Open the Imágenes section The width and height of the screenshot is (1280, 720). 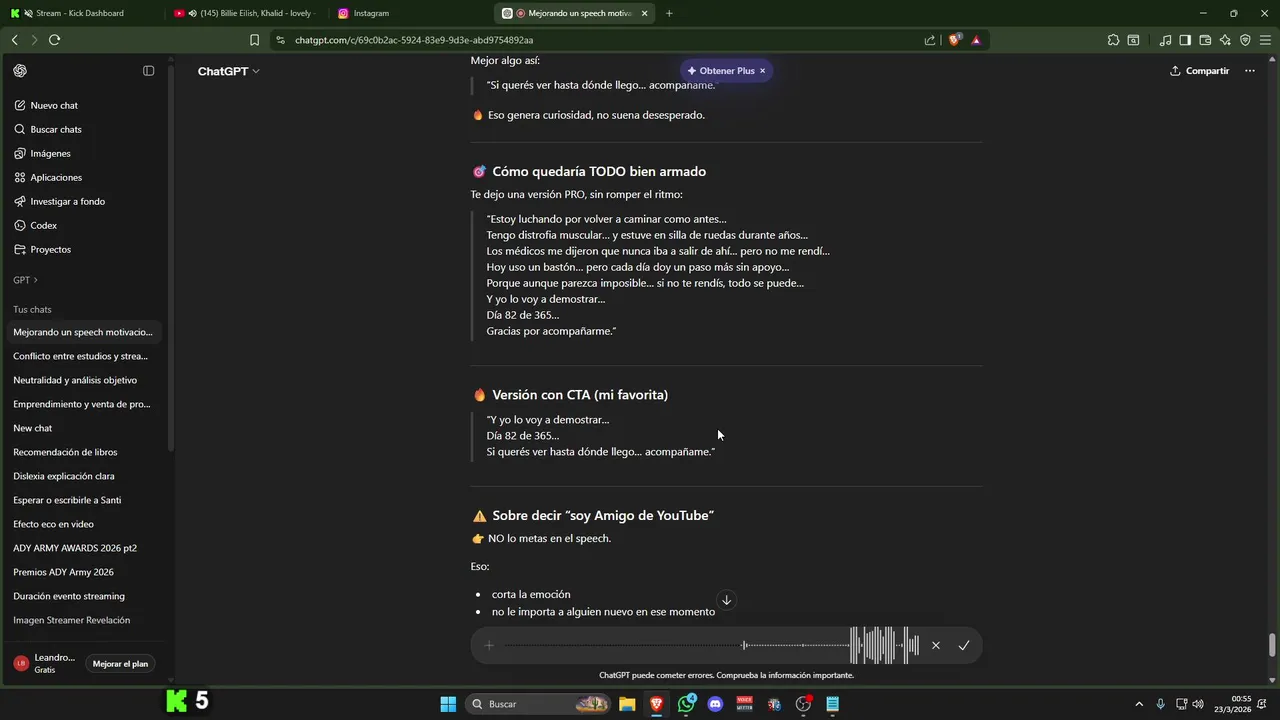click(50, 153)
